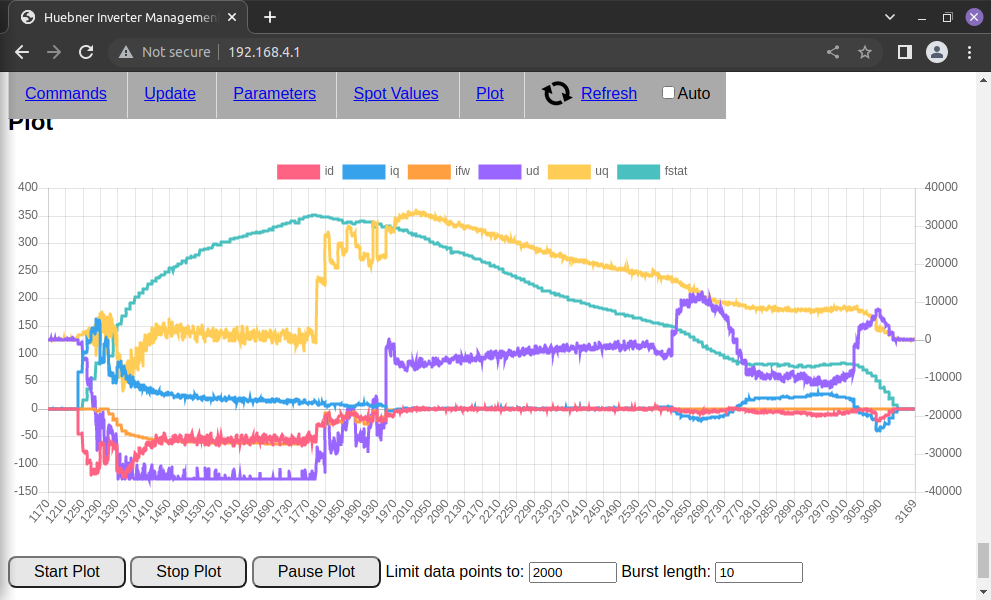
Task: Open the Chrome profile avatar
Action: click(x=936, y=52)
